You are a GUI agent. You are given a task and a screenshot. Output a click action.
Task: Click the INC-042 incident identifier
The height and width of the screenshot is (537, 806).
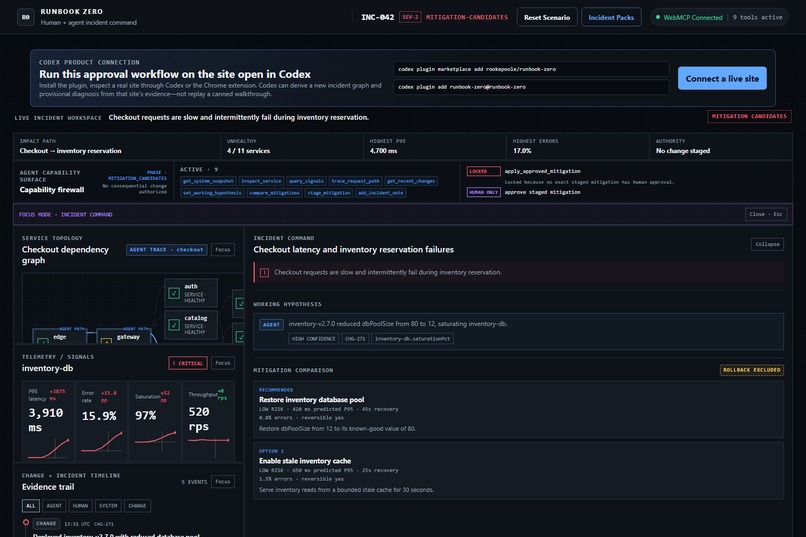(x=377, y=17)
